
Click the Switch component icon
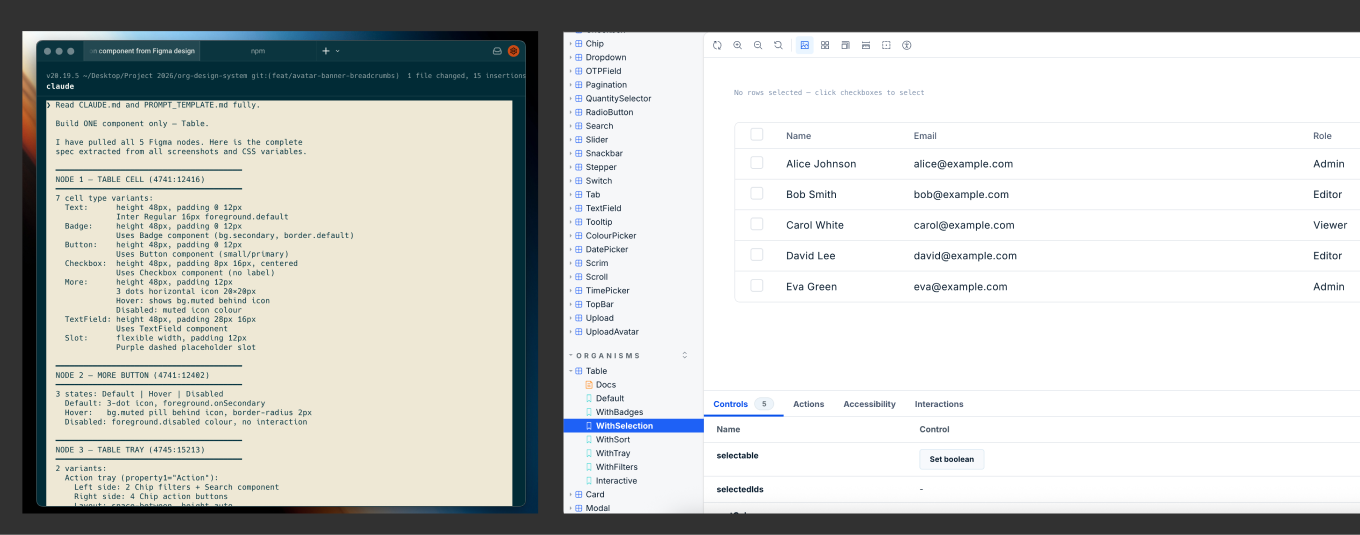pyautogui.click(x=579, y=181)
